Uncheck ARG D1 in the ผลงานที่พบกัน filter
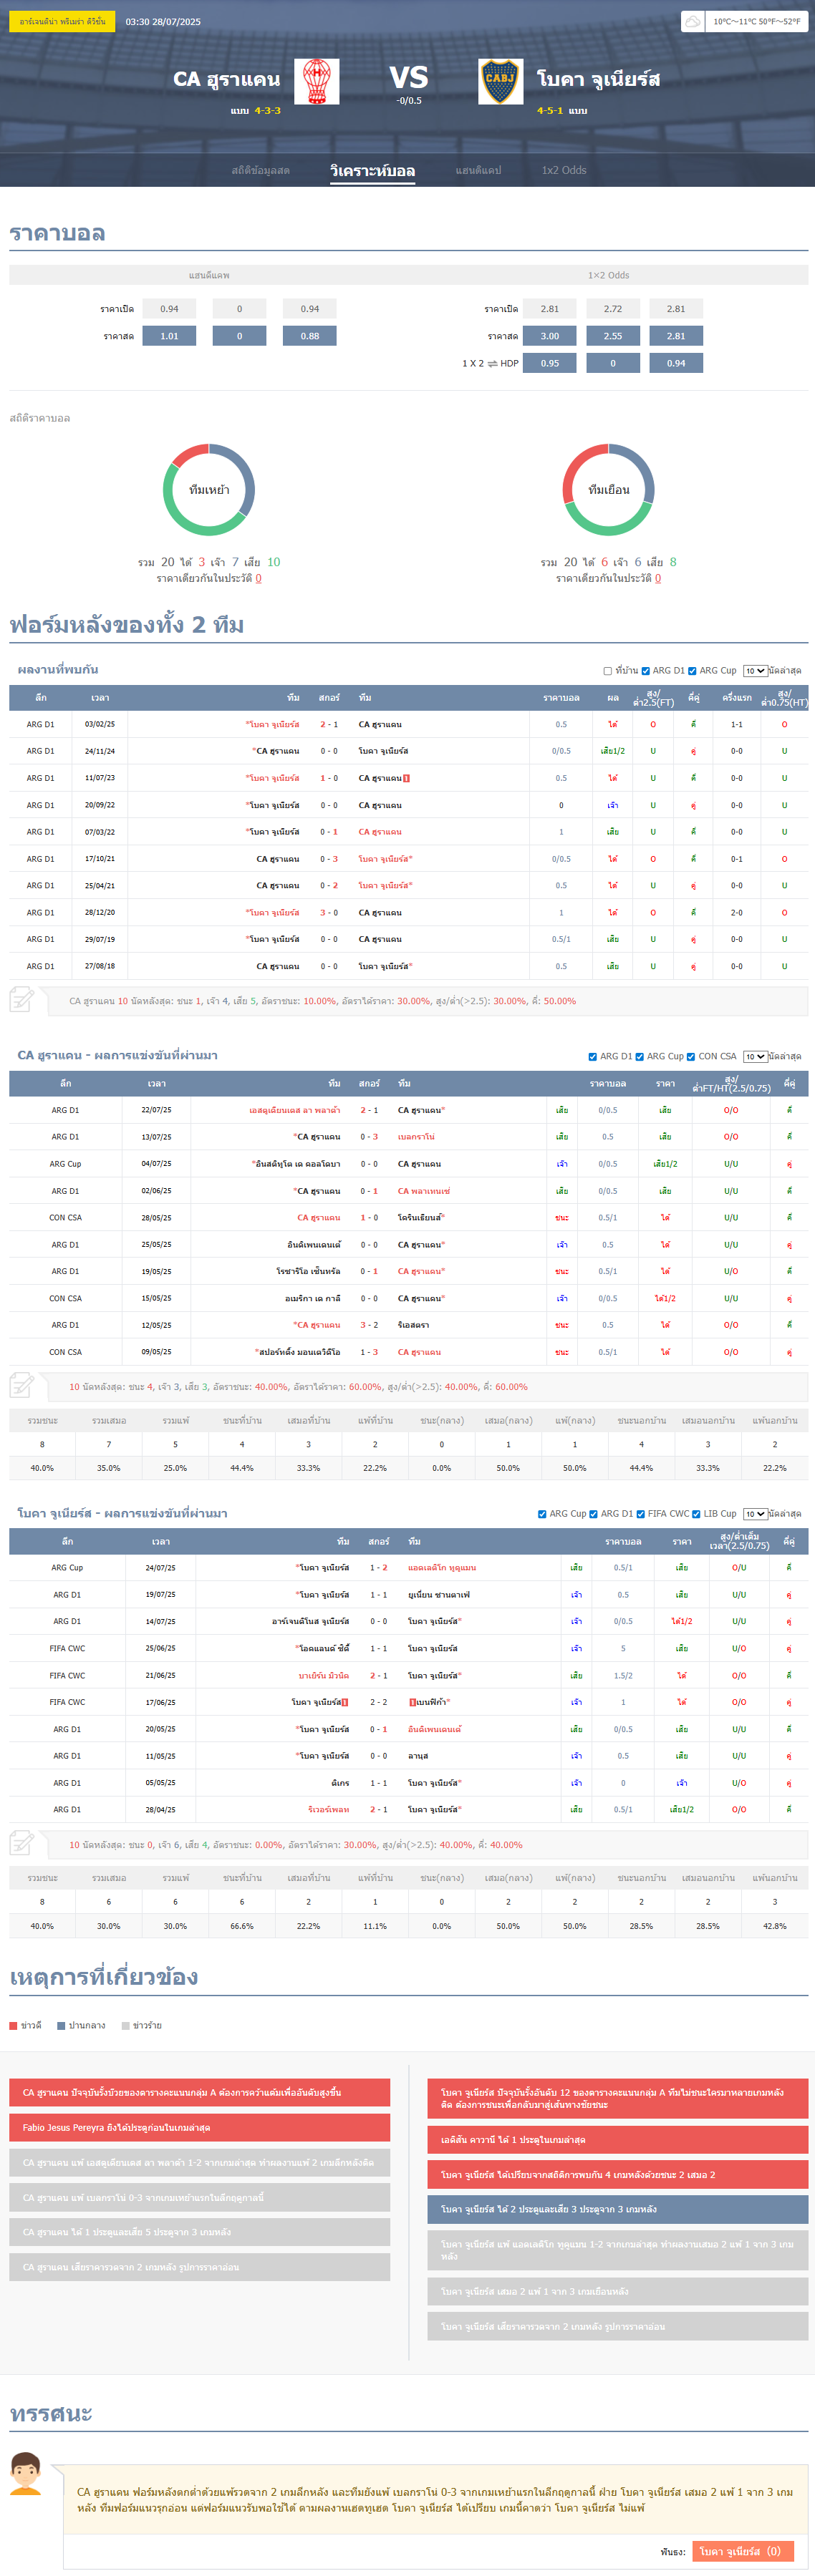 [646, 671]
